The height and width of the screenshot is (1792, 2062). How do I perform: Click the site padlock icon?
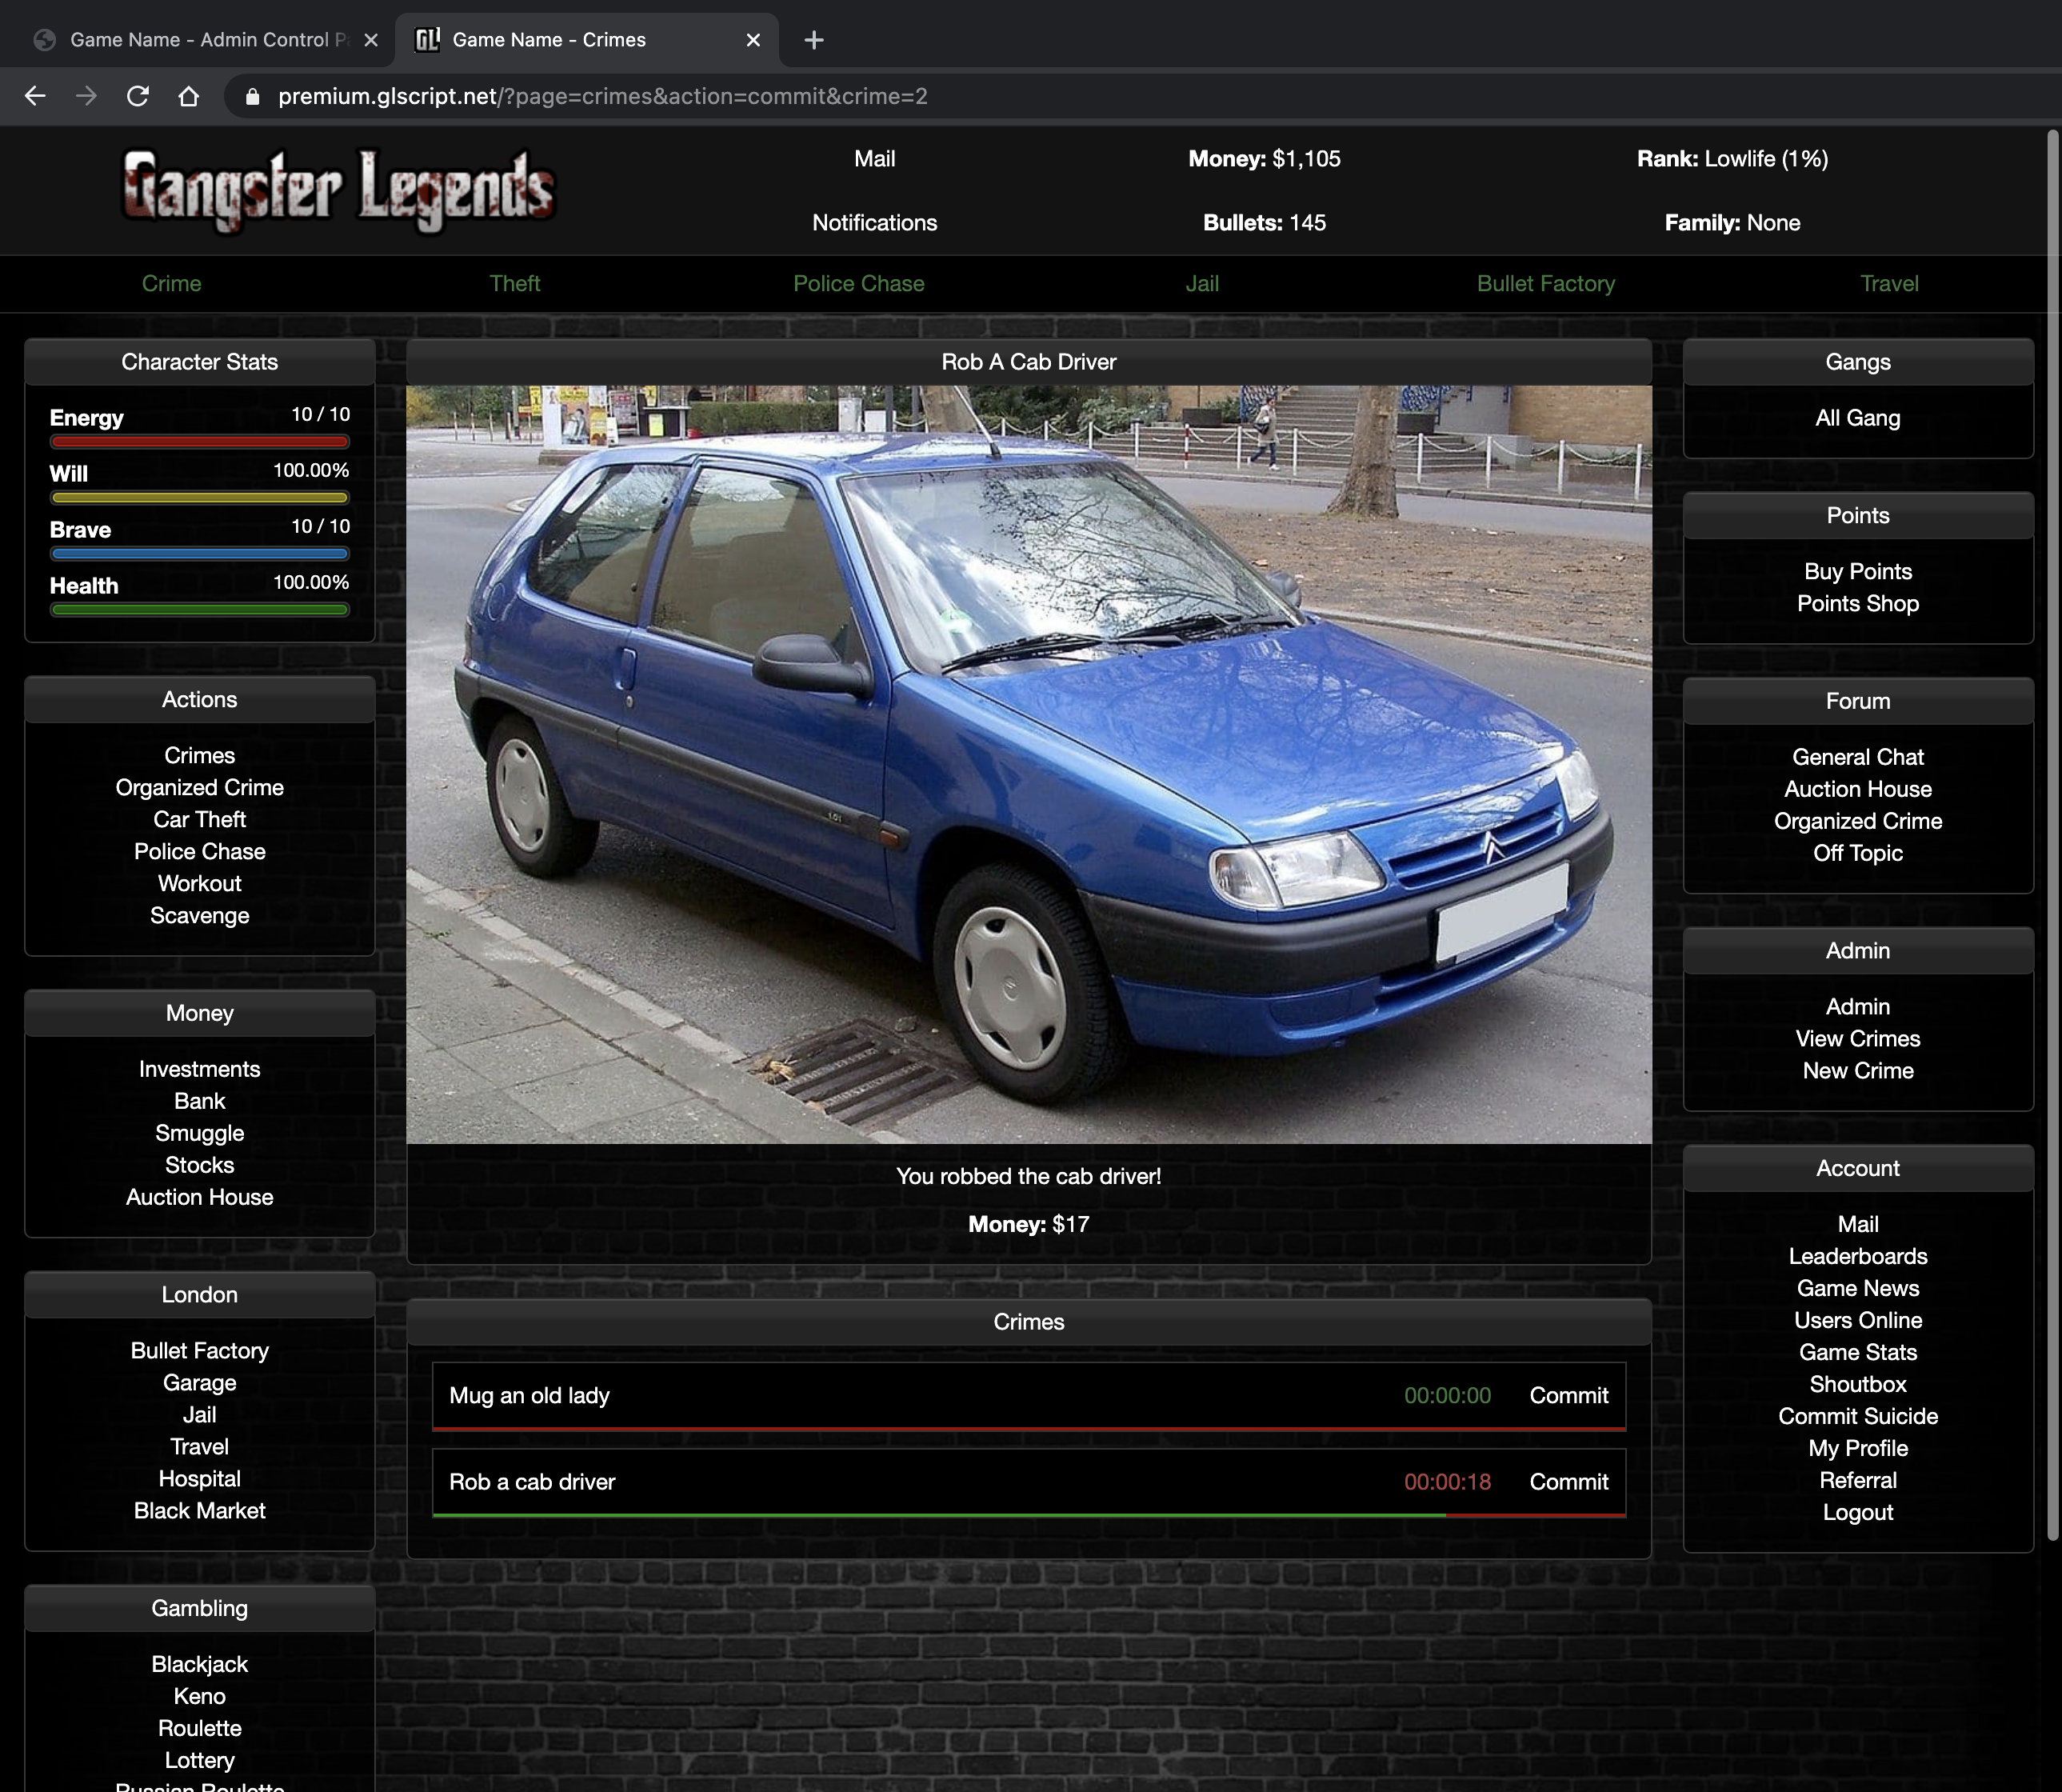(253, 96)
